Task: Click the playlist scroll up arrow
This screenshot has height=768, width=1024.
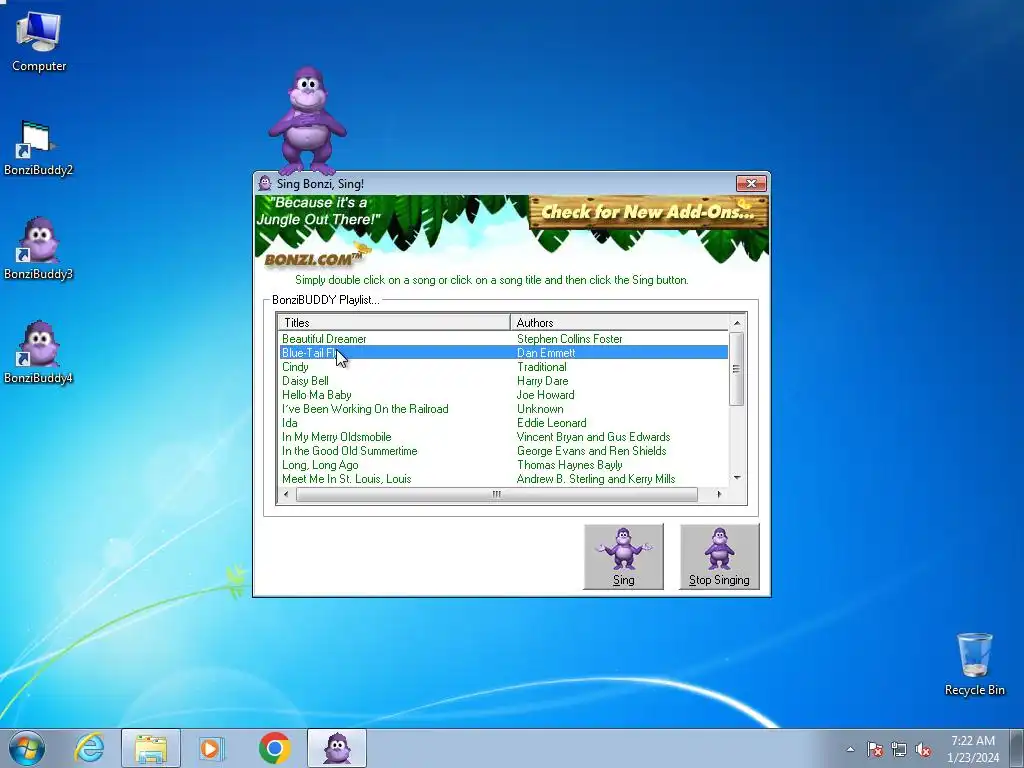Action: (737, 323)
